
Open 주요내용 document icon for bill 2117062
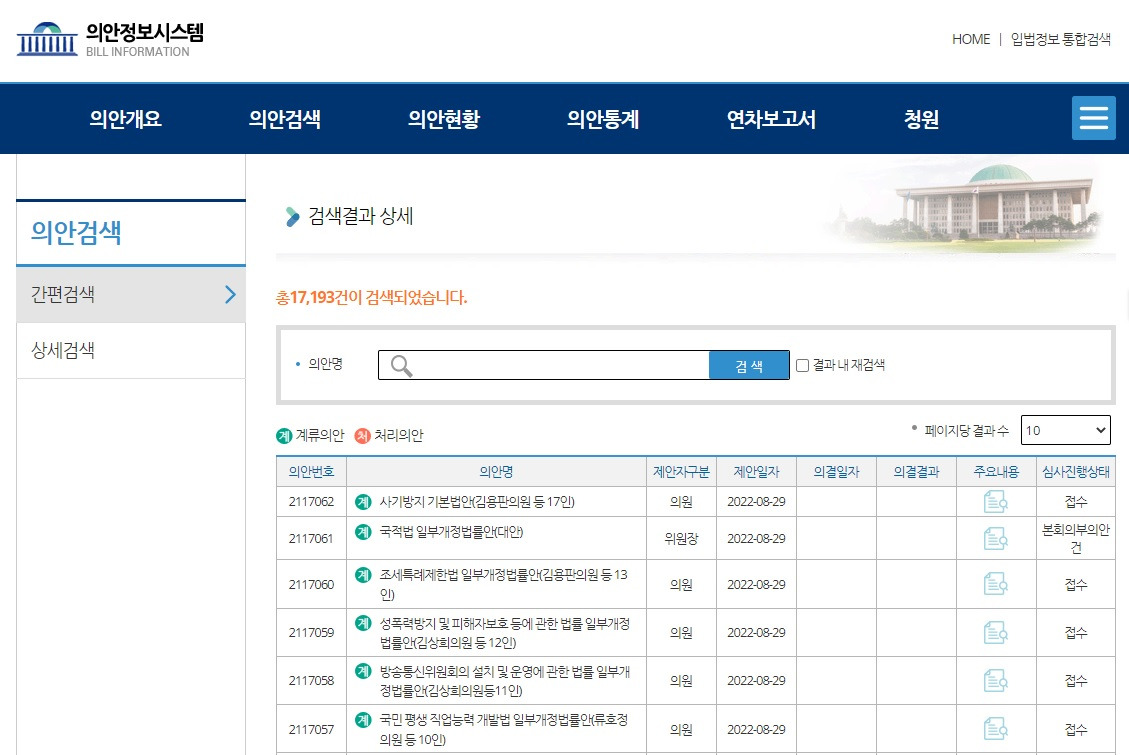tap(996, 501)
